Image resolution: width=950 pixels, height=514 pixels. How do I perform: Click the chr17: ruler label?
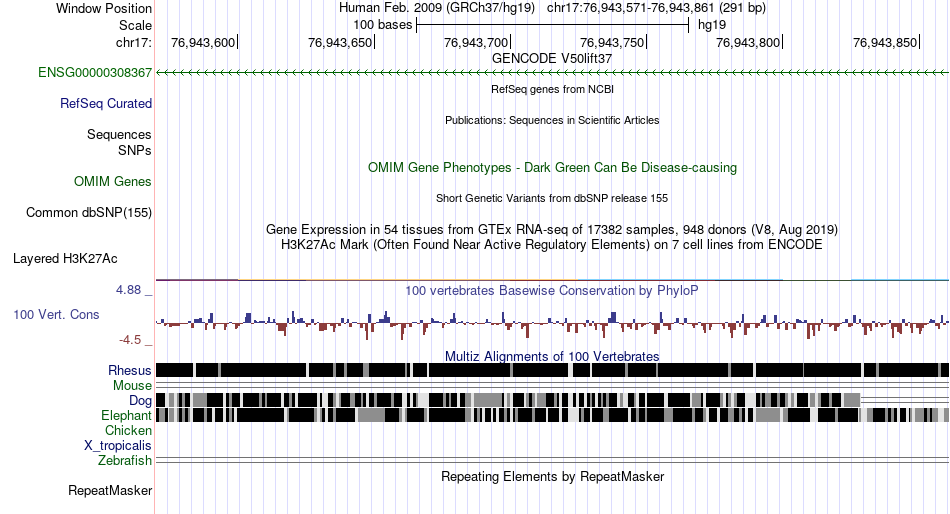pos(134,42)
